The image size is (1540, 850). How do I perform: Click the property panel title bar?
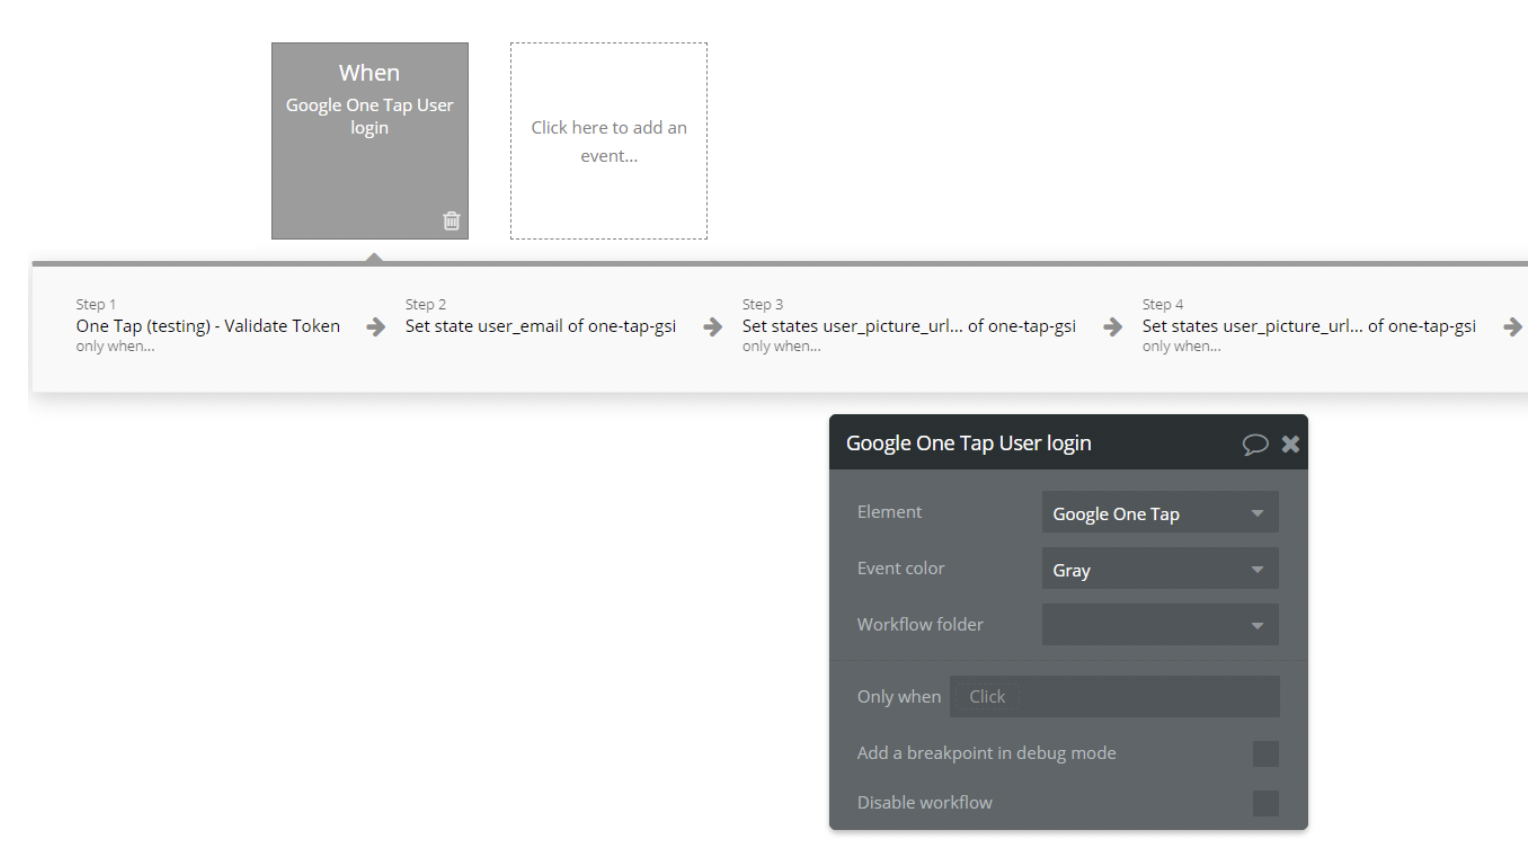point(1030,443)
